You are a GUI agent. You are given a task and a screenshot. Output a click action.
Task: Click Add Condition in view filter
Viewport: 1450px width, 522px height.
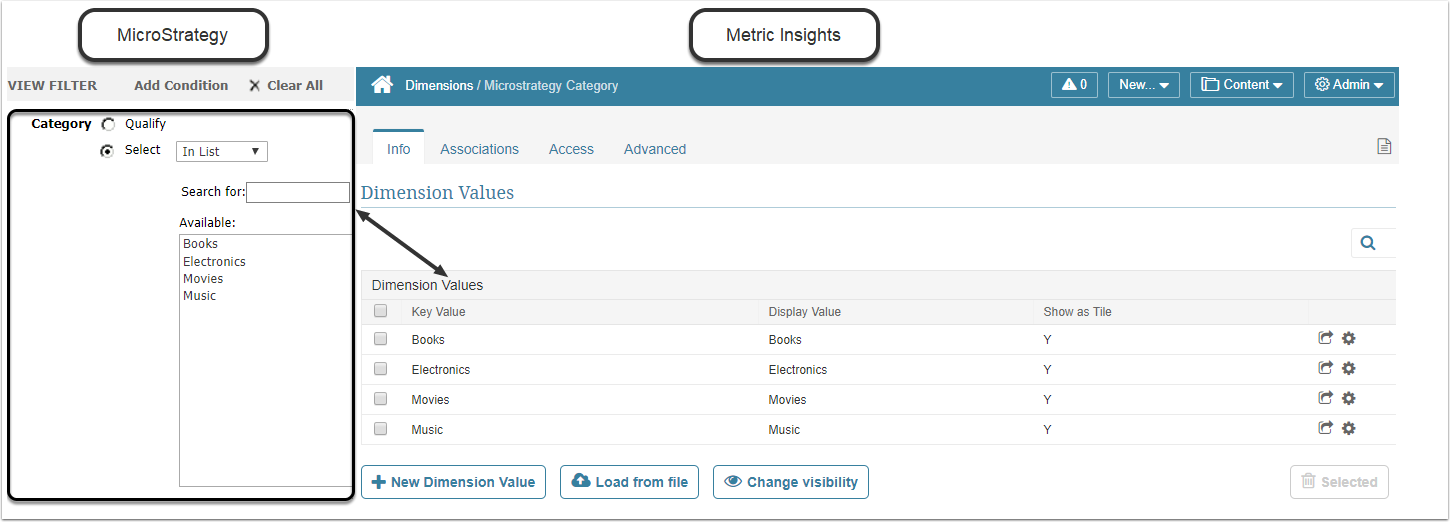(181, 85)
